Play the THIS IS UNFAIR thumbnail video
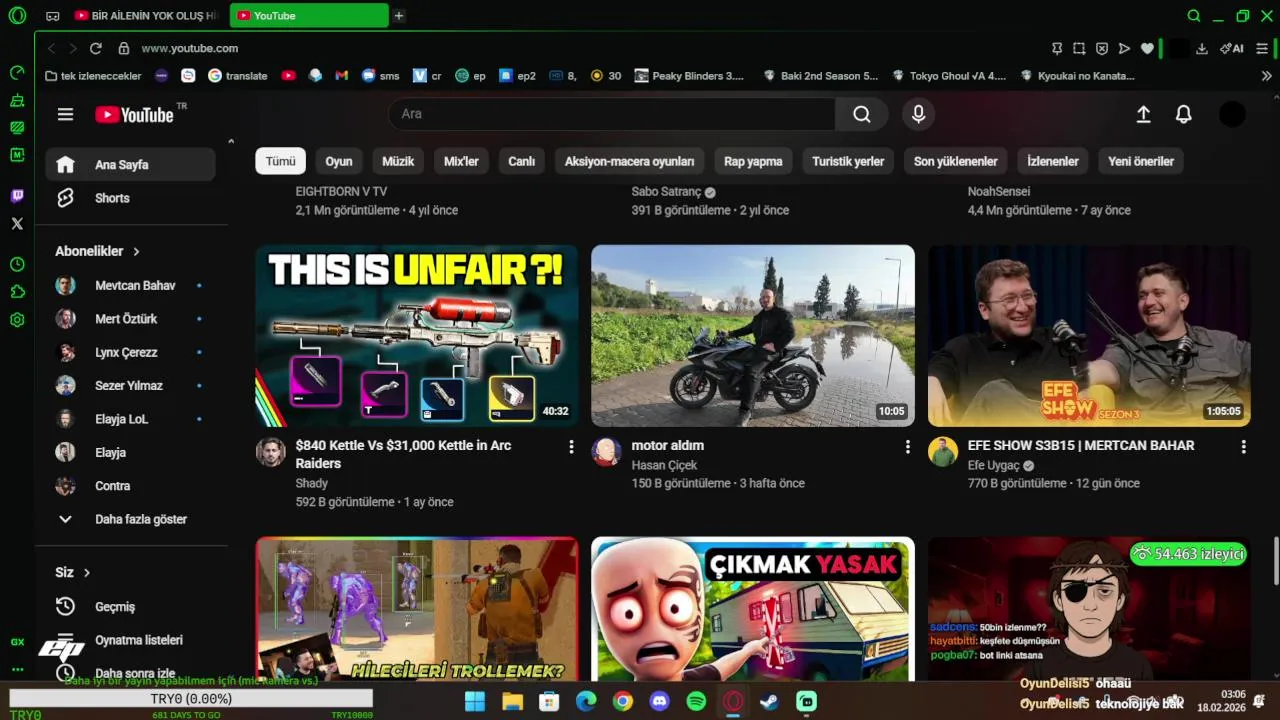This screenshot has height=720, width=1280. [x=416, y=336]
